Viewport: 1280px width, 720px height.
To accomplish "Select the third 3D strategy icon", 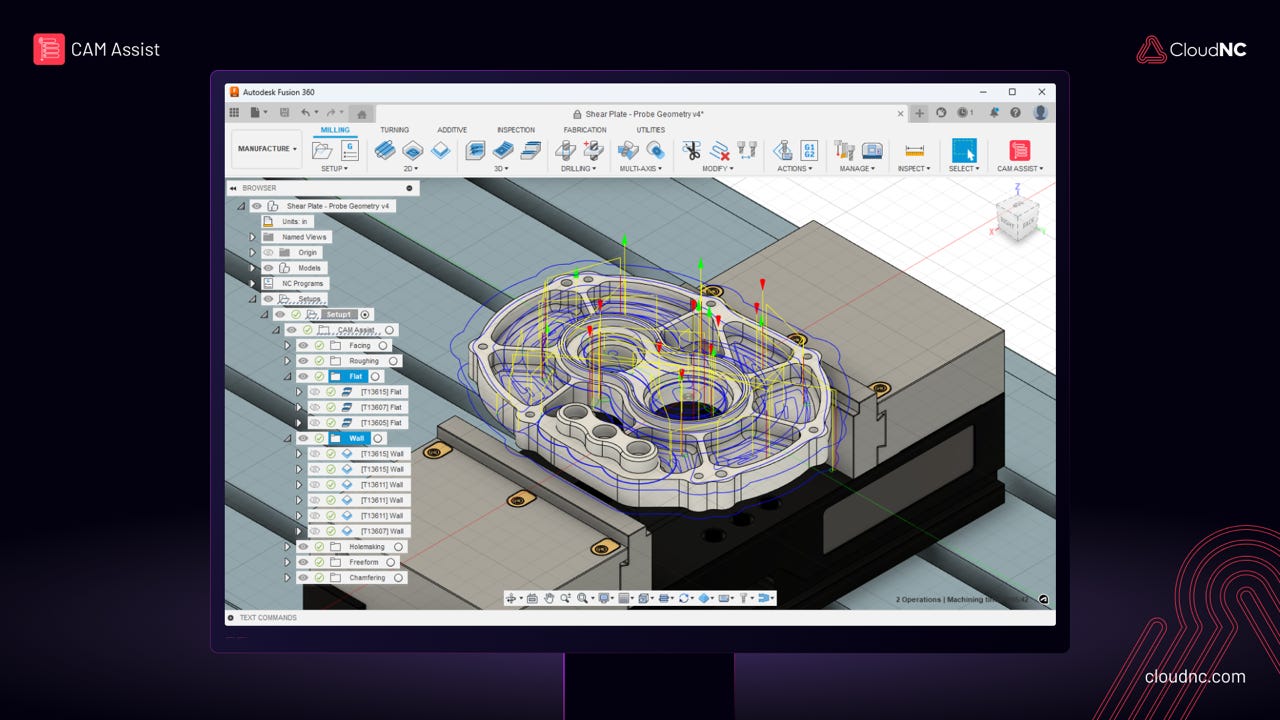I will click(x=530, y=150).
